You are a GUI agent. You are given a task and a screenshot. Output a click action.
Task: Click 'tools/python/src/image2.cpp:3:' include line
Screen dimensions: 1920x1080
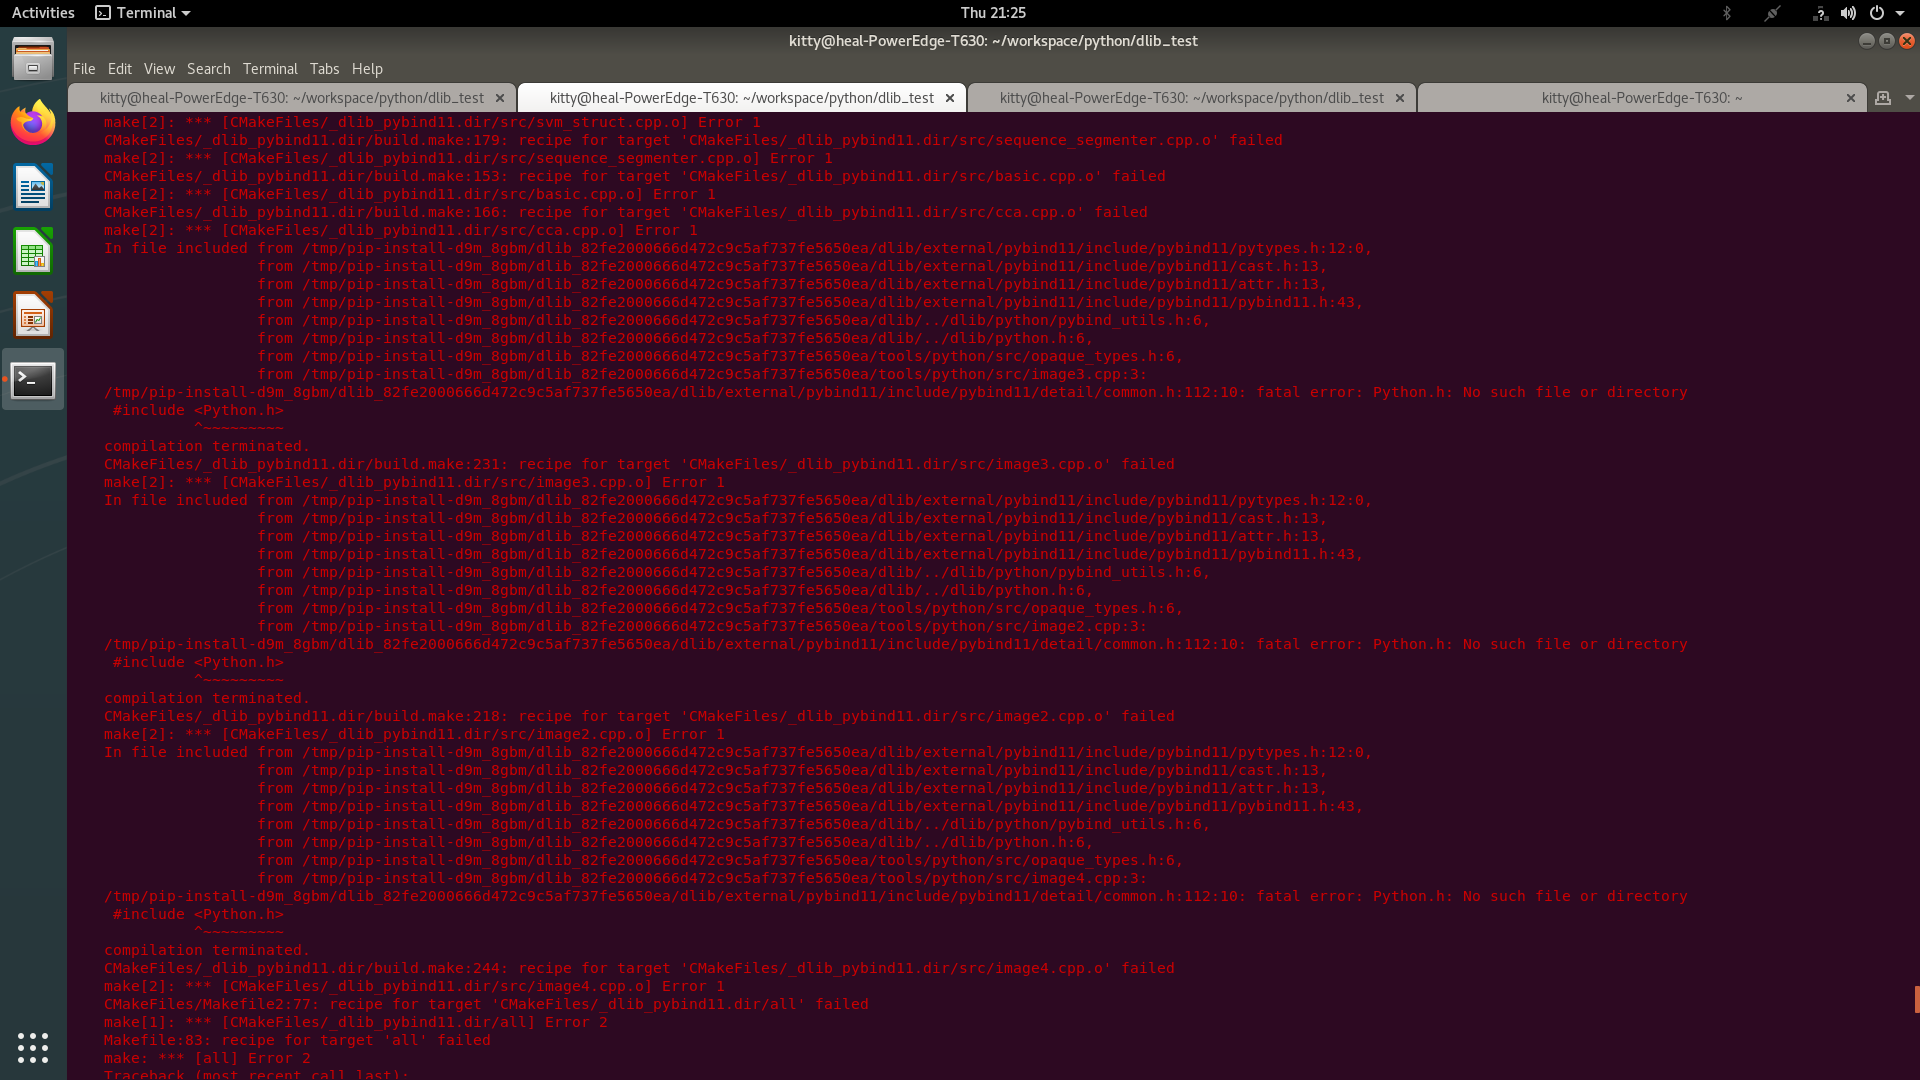click(702, 627)
